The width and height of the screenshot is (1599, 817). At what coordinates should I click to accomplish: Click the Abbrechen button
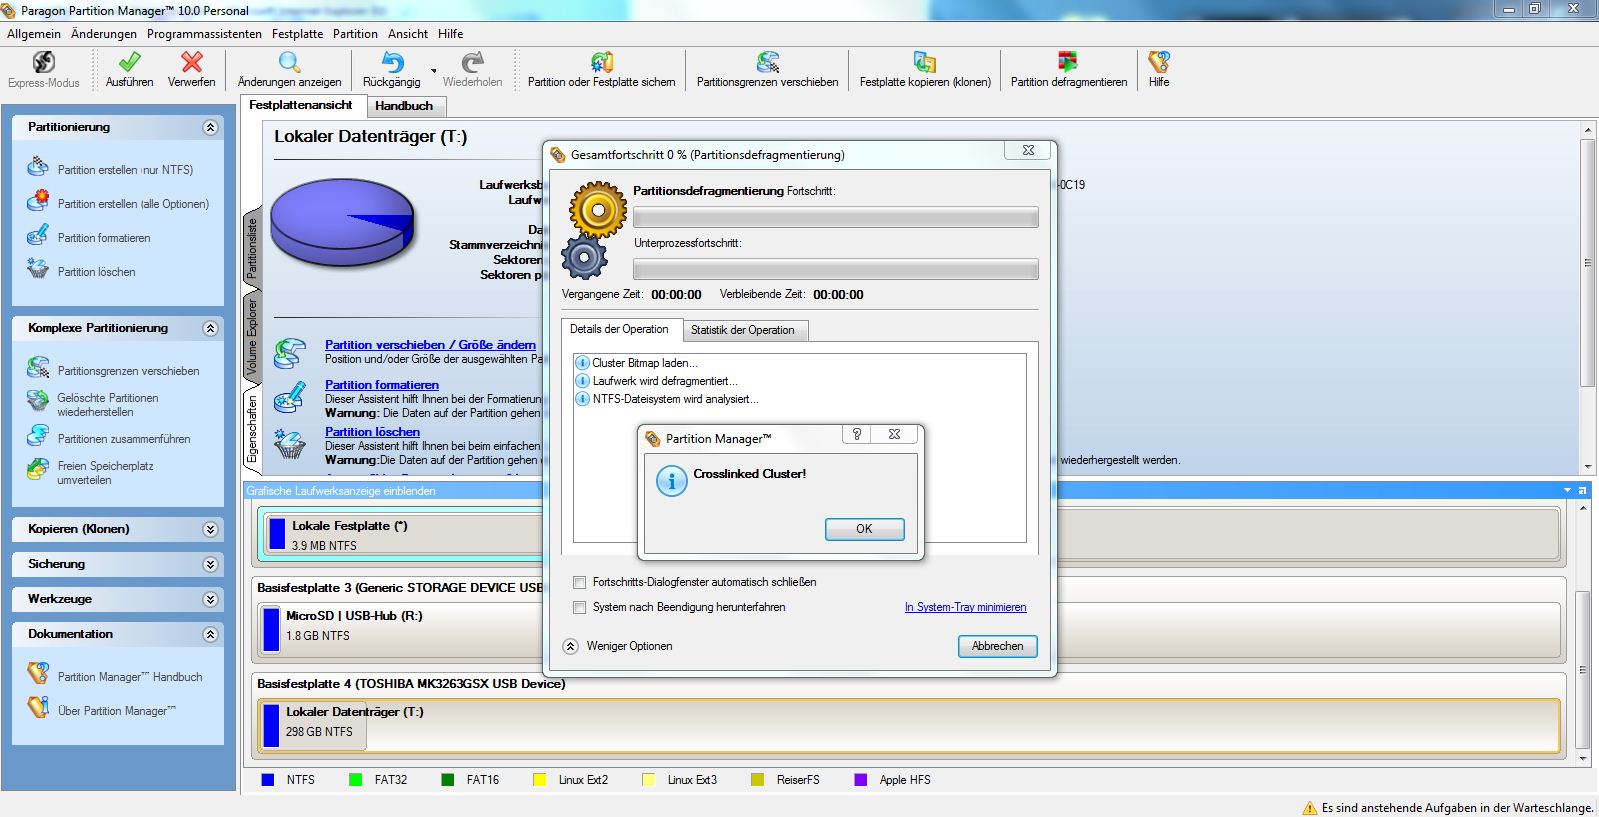pyautogui.click(x=997, y=646)
